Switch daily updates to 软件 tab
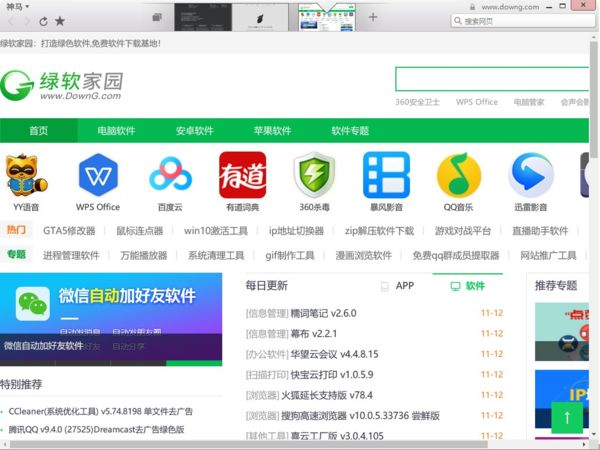600x450 pixels. [x=468, y=286]
